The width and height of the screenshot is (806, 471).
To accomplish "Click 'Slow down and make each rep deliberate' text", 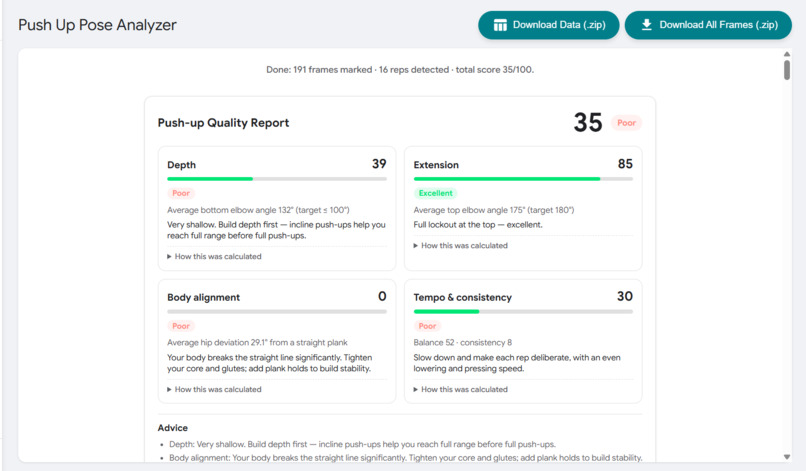I will click(x=517, y=363).
